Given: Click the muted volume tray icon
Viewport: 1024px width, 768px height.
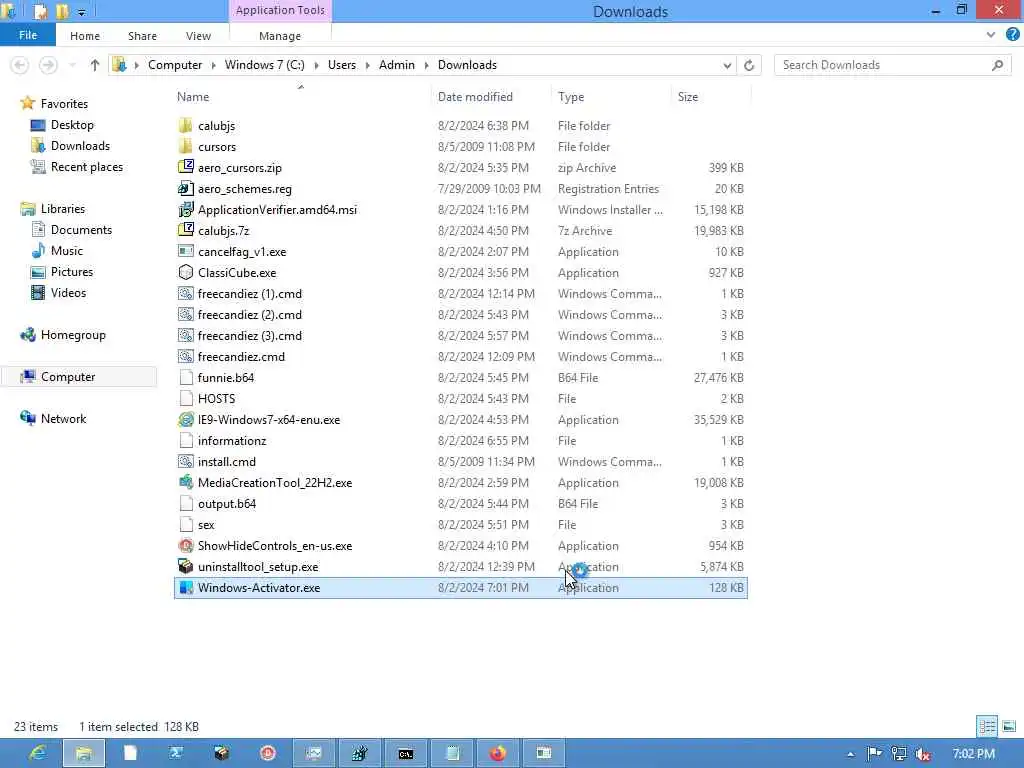Looking at the screenshot, I should click(x=923, y=754).
